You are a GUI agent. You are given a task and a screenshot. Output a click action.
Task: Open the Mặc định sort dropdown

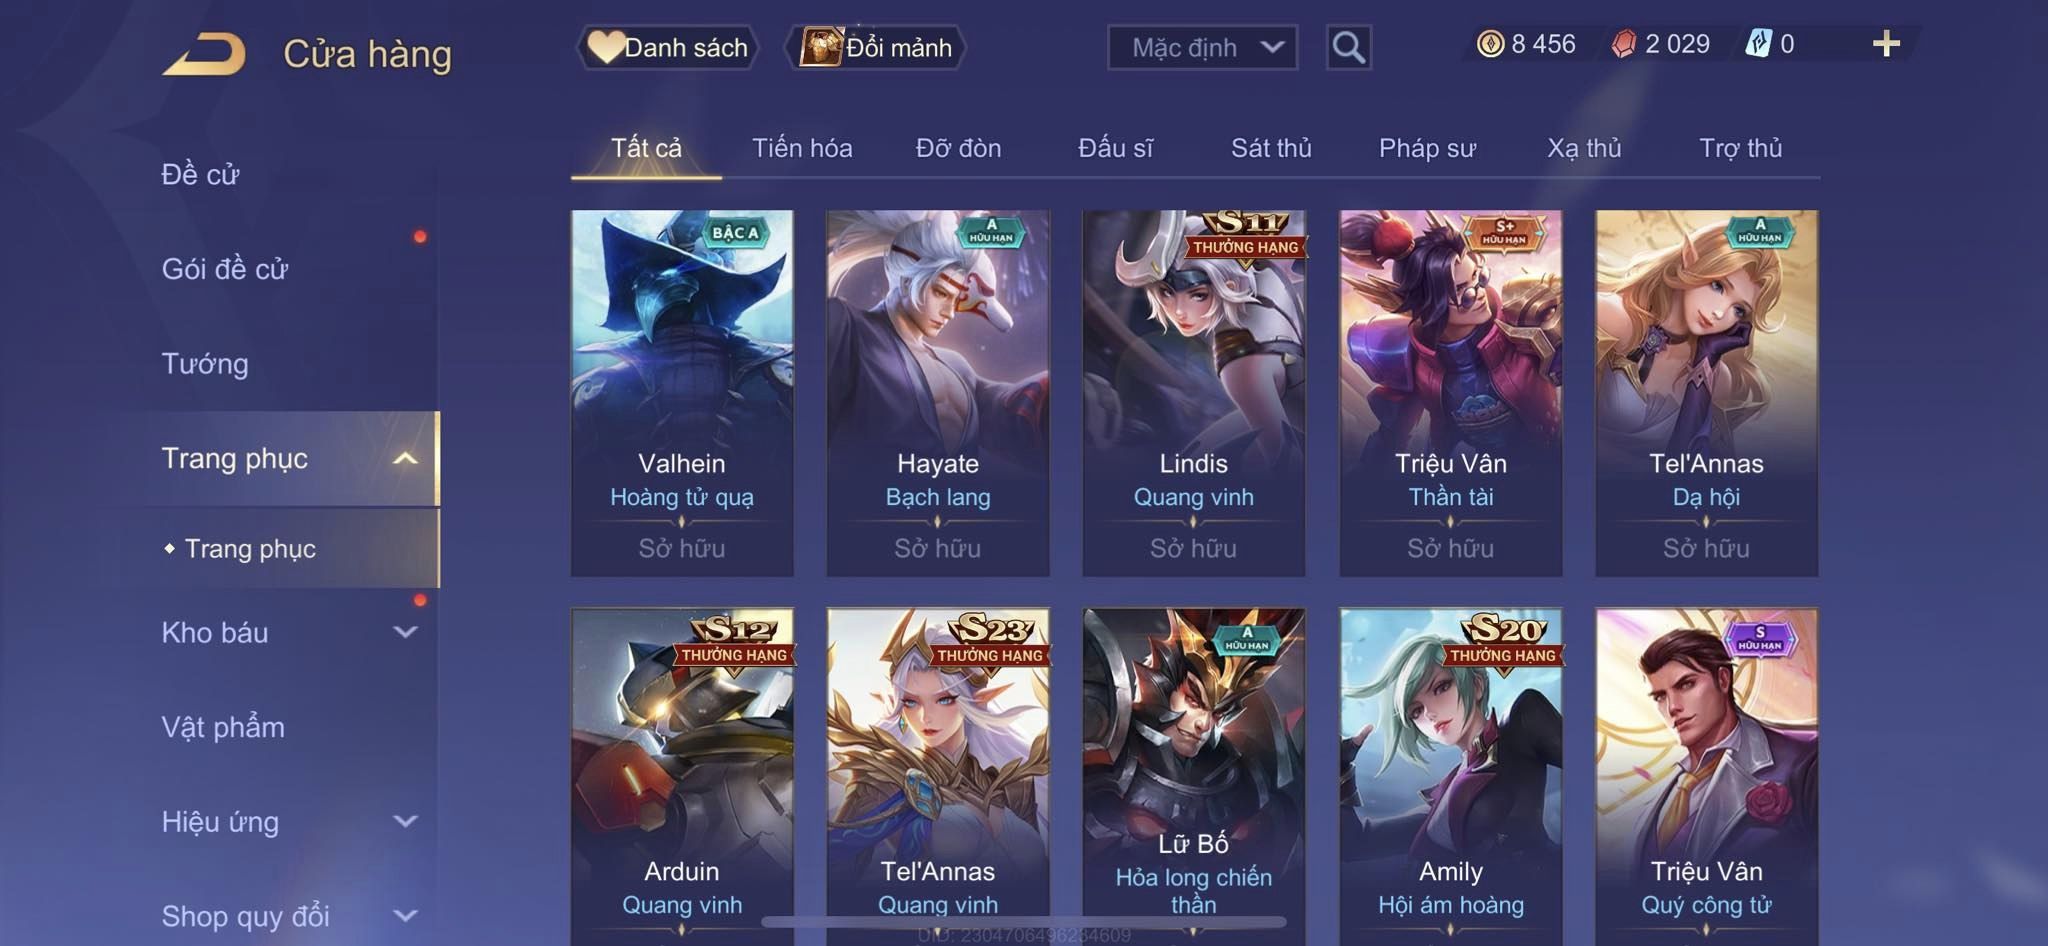pos(1202,47)
